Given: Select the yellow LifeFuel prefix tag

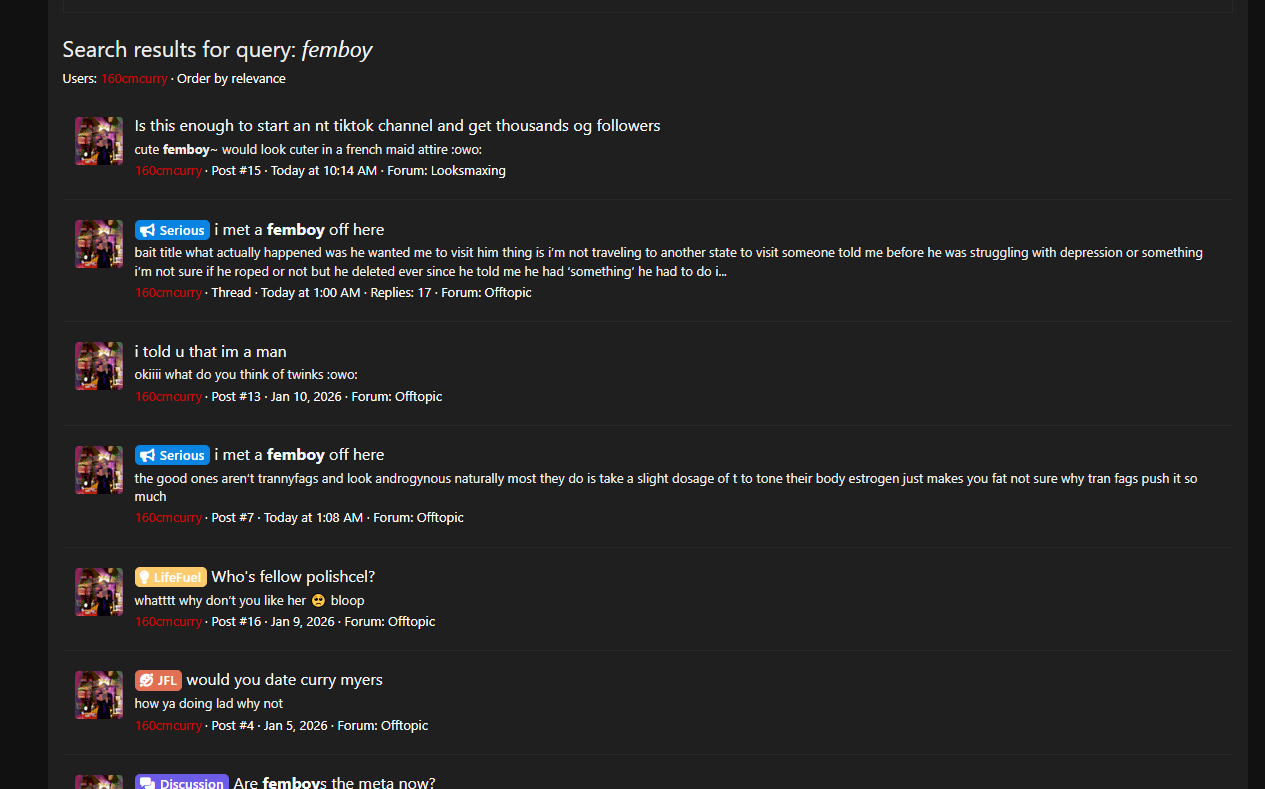Looking at the screenshot, I should click(x=171, y=577).
